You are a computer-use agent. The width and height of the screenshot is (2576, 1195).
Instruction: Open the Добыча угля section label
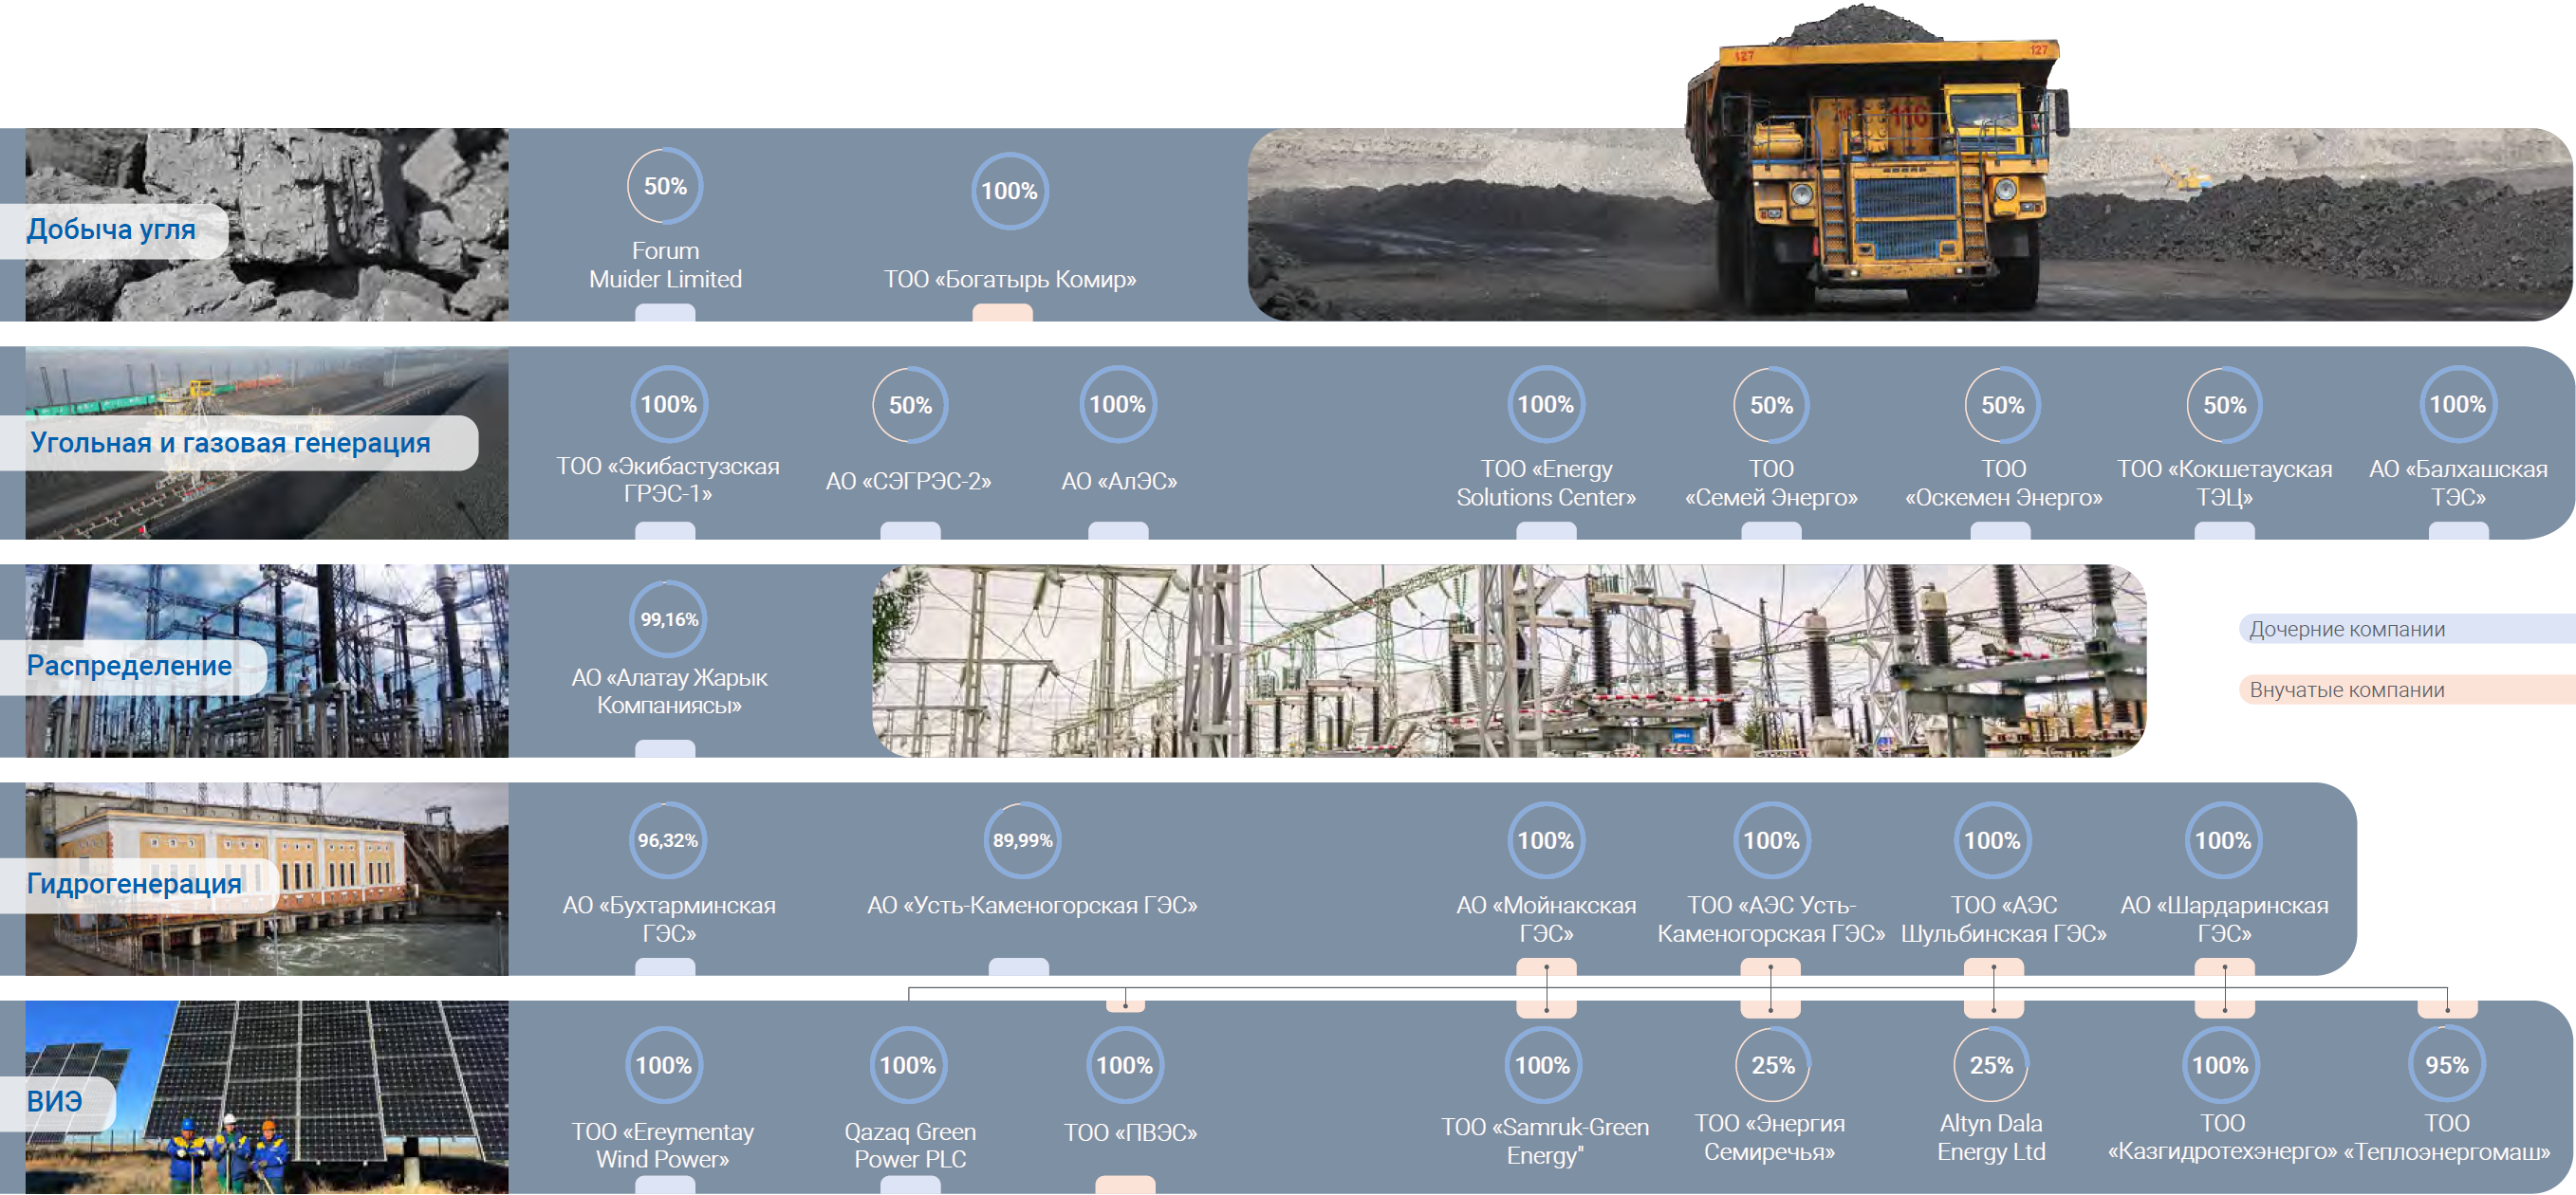click(111, 230)
